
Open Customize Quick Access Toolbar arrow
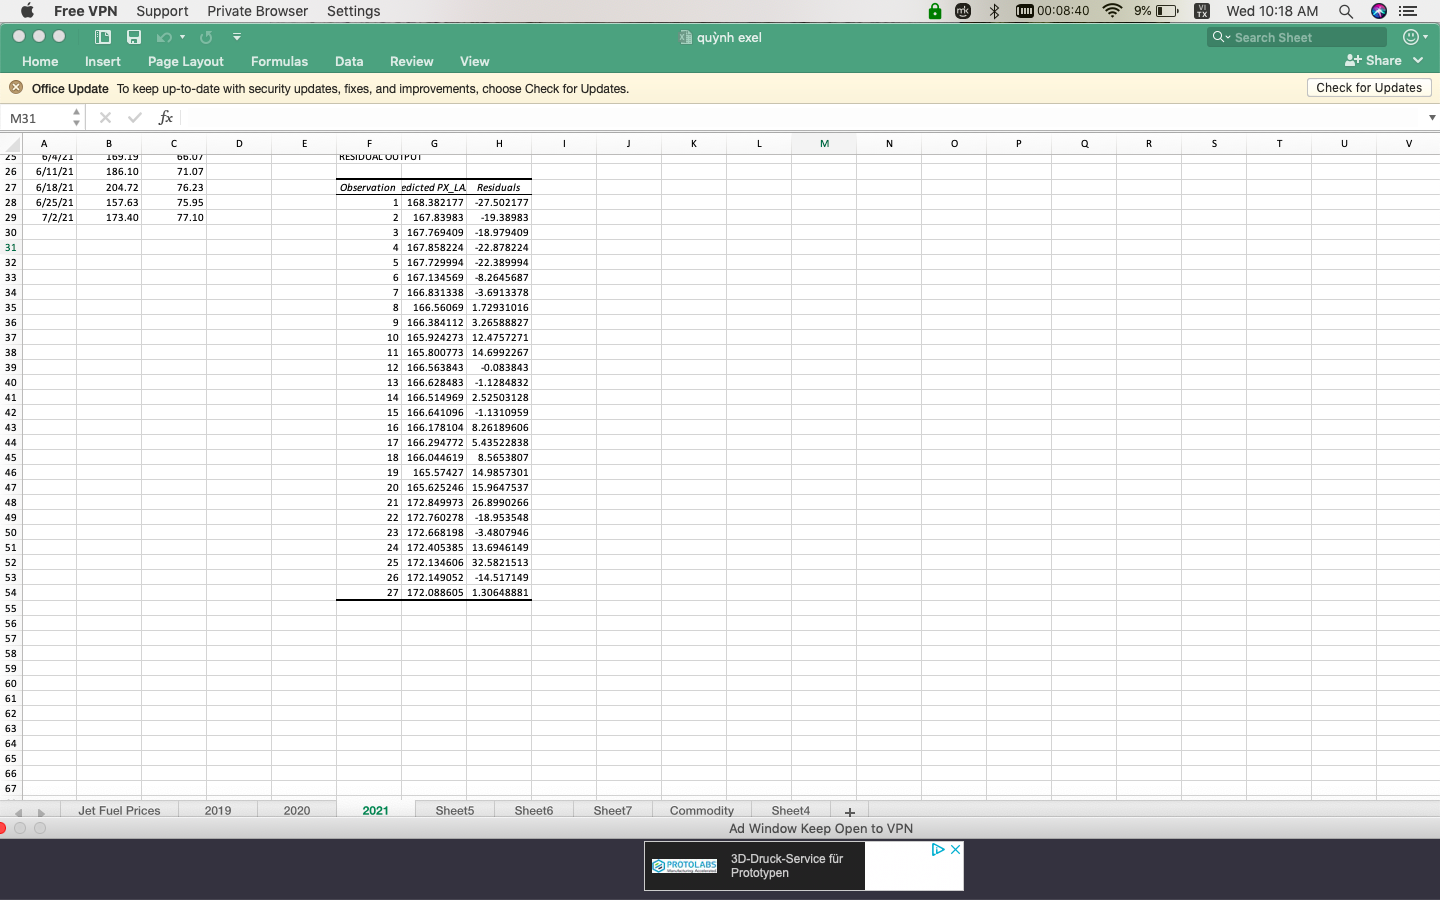pyautogui.click(x=237, y=37)
